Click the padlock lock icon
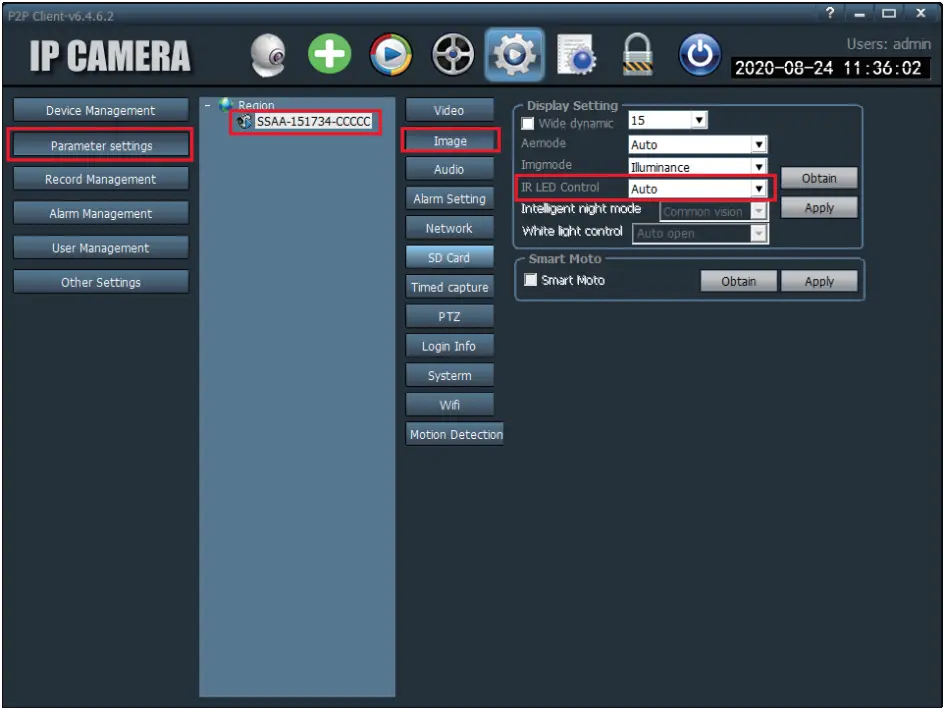Screen dimensions: 945x710 click(637, 54)
